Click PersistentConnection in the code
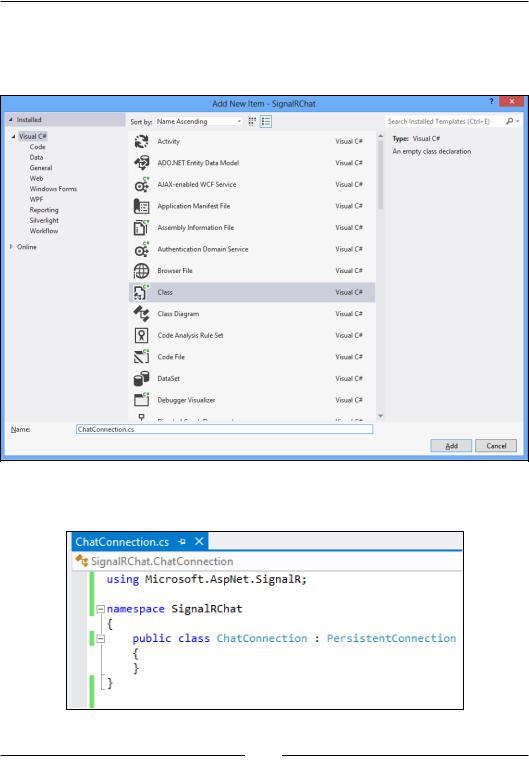529x761 pixels. [x=391, y=638]
